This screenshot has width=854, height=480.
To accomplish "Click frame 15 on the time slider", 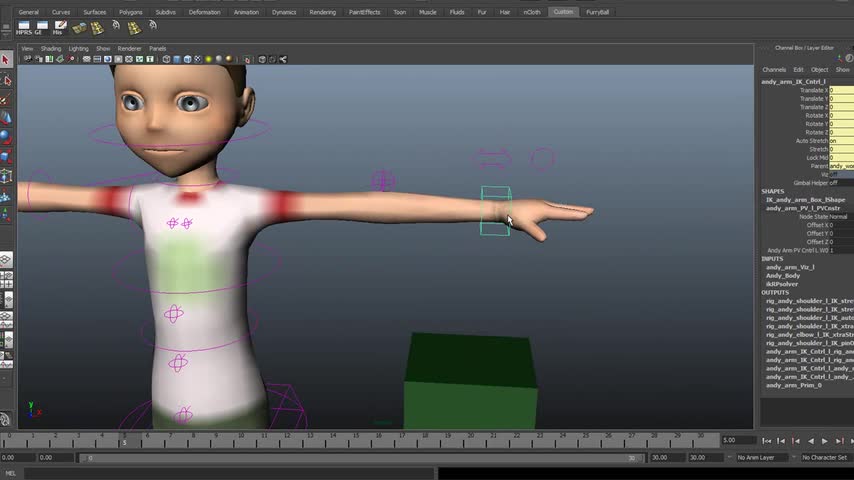I will tap(355, 440).
